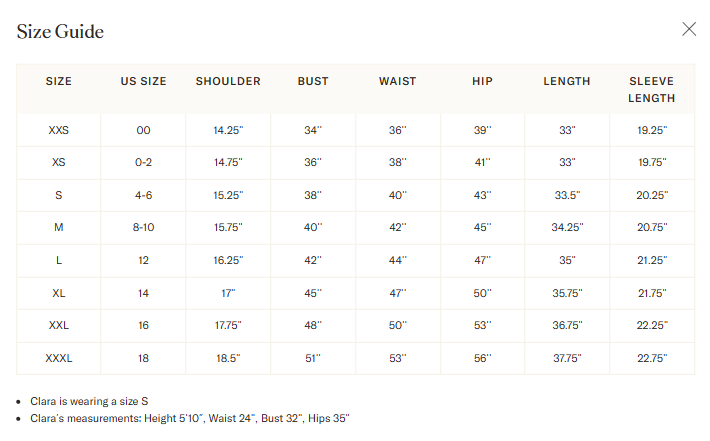Select the SHOULDER column header
Image resolution: width=710 pixels, height=441 pixels.
pos(228,81)
